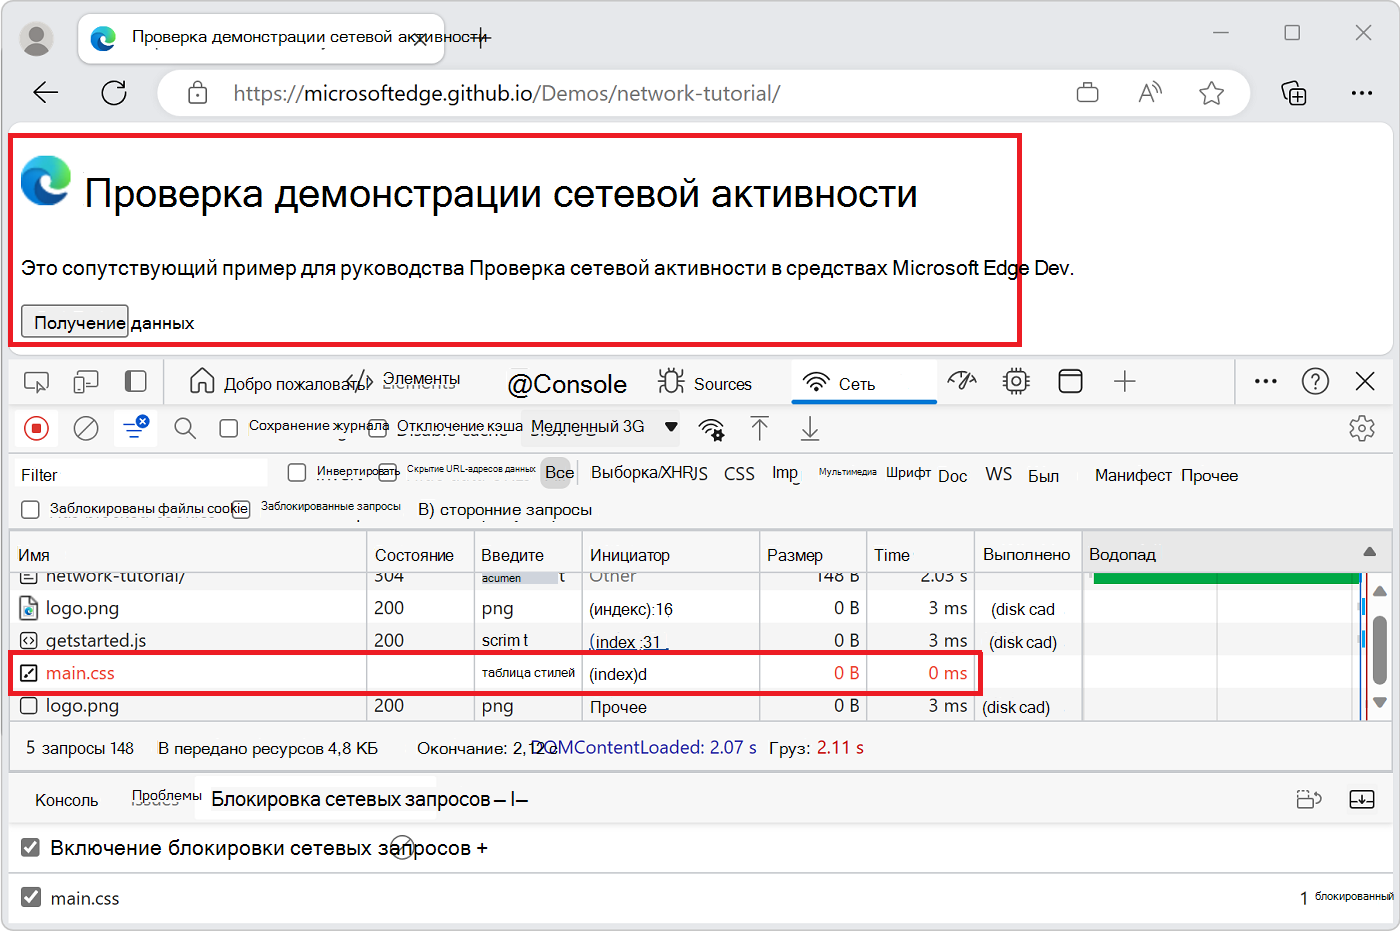Import a HAR file
This screenshot has height=931, width=1400.
pyautogui.click(x=760, y=427)
